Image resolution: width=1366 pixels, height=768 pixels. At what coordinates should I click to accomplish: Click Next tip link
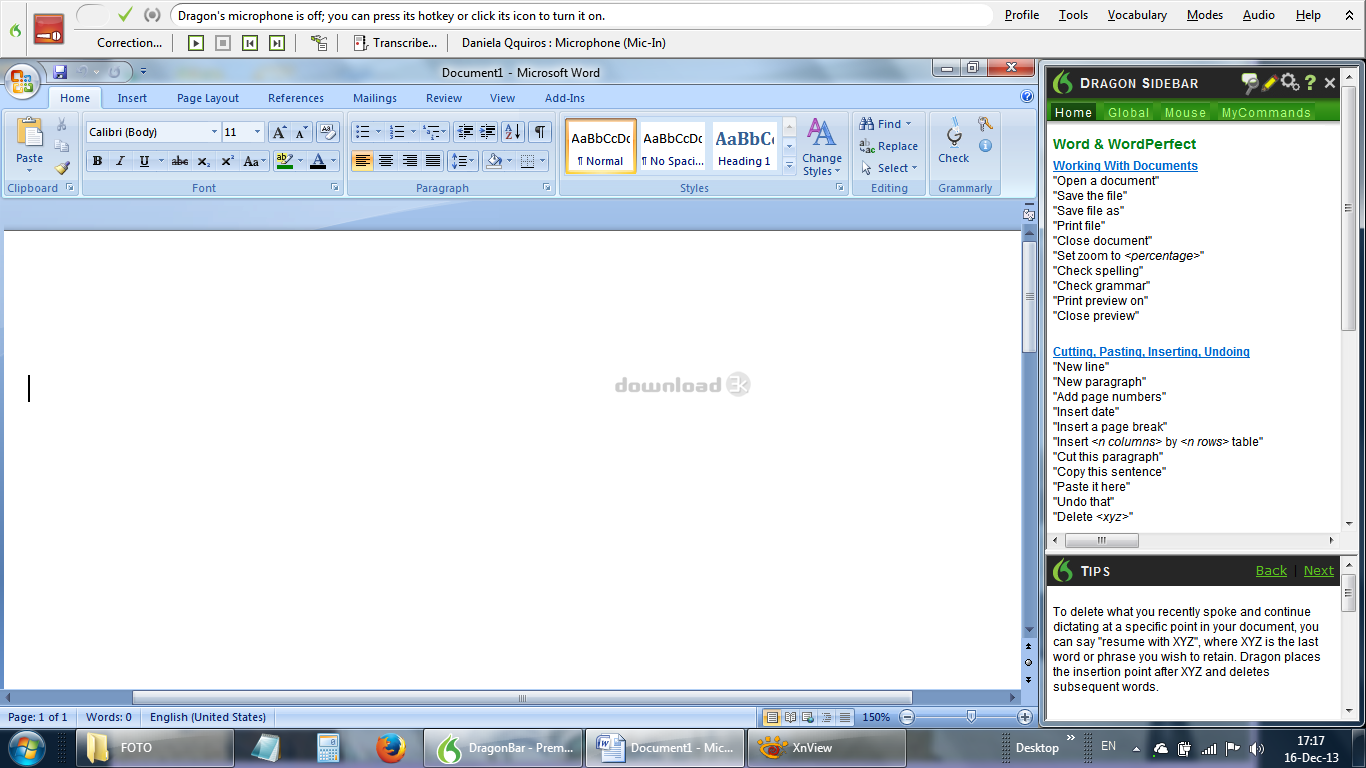tap(1318, 571)
